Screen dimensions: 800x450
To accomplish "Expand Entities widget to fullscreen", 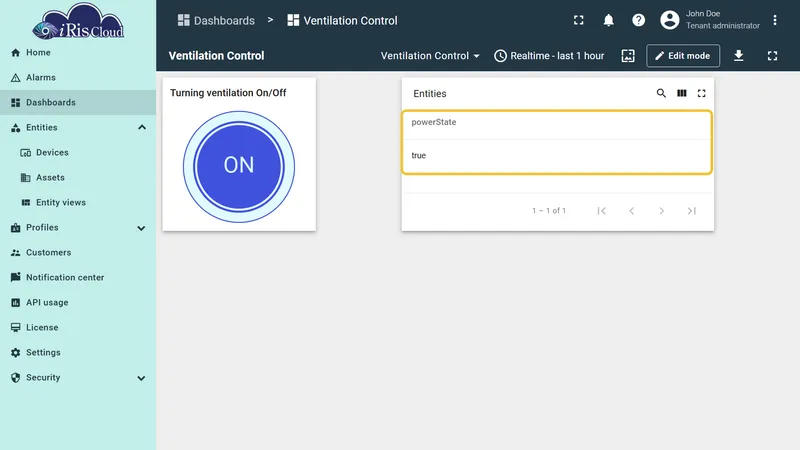I will coord(702,93).
